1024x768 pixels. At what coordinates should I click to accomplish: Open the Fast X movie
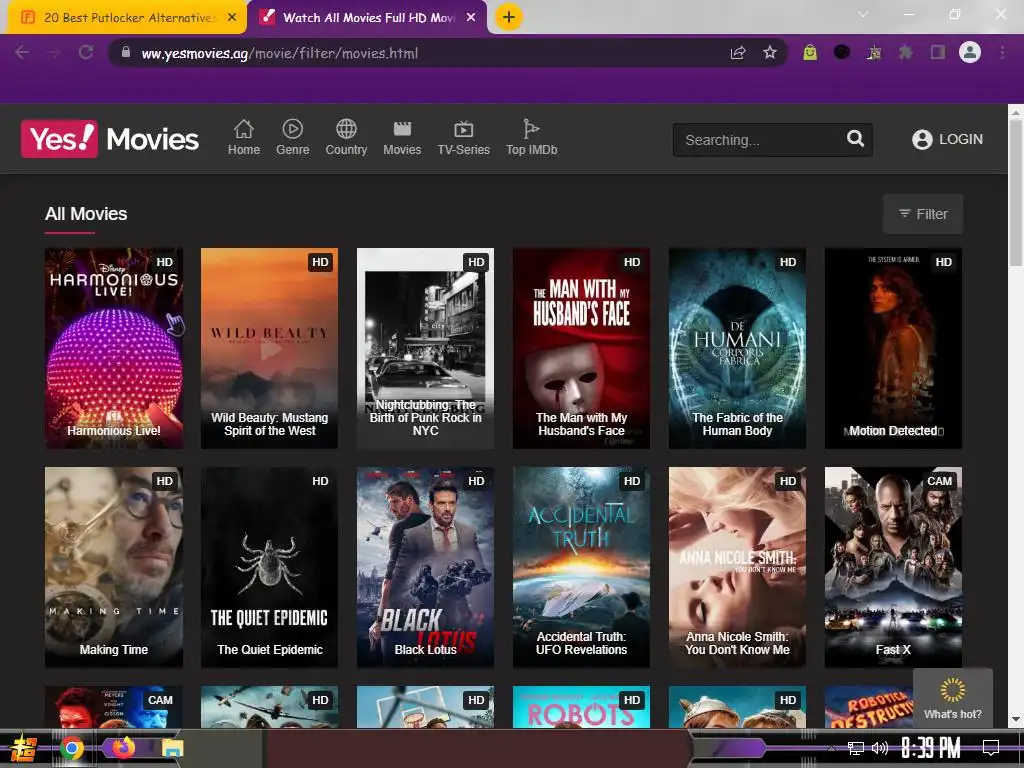893,567
